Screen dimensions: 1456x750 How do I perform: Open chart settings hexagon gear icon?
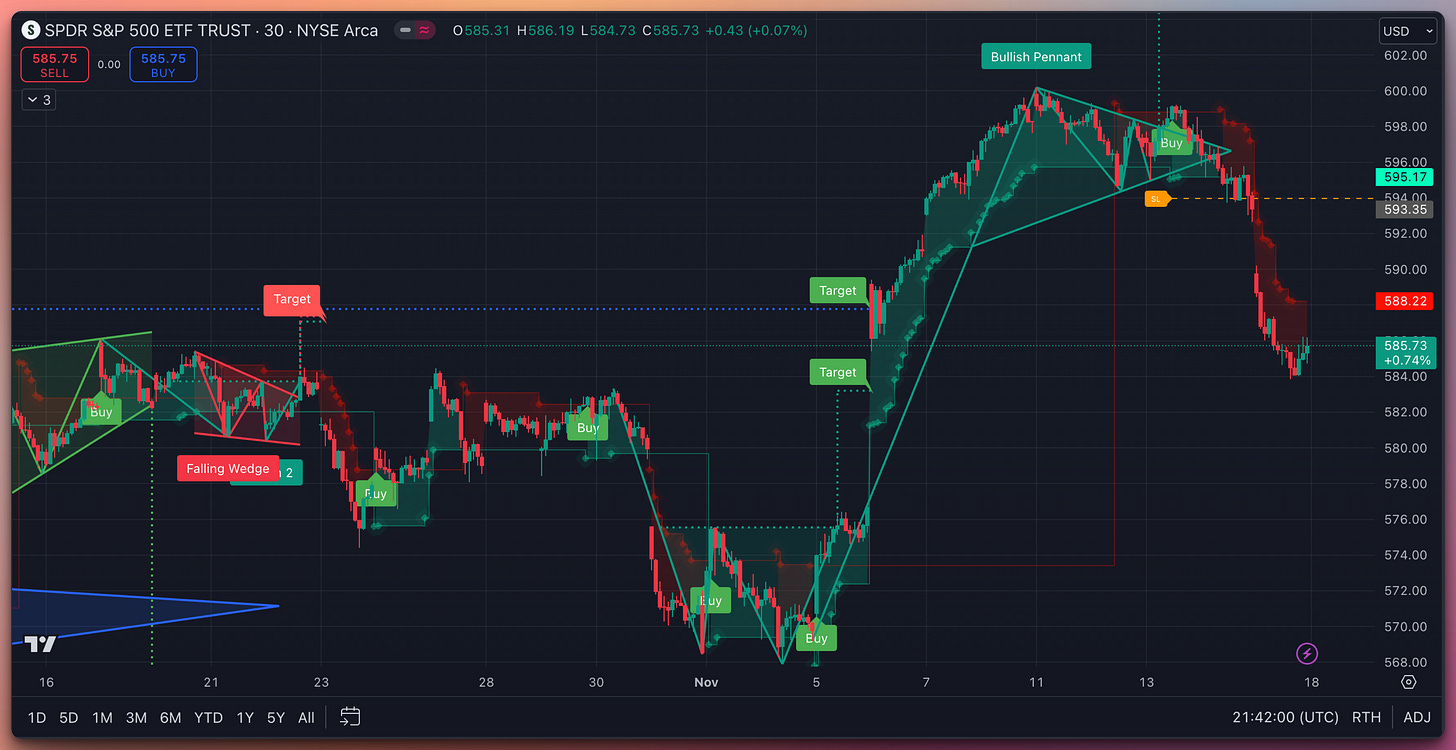(x=1409, y=682)
